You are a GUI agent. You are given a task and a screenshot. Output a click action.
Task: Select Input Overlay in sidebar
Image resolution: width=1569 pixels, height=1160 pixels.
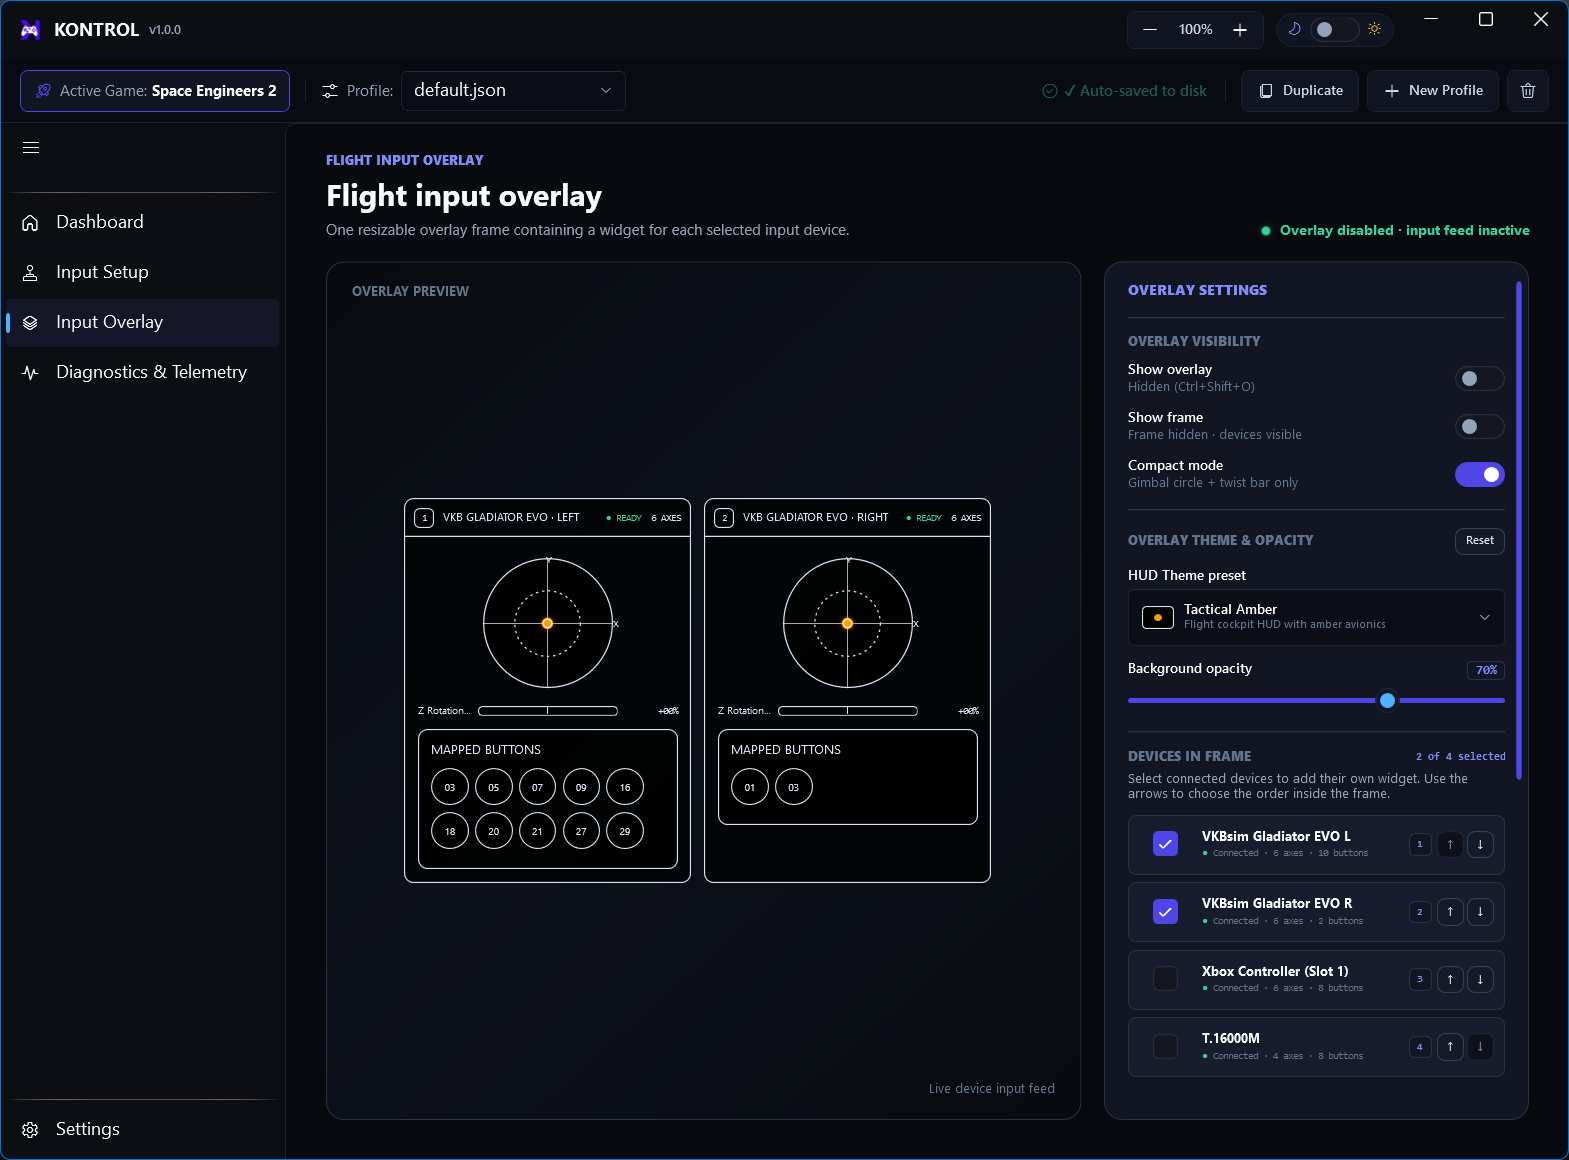click(142, 322)
